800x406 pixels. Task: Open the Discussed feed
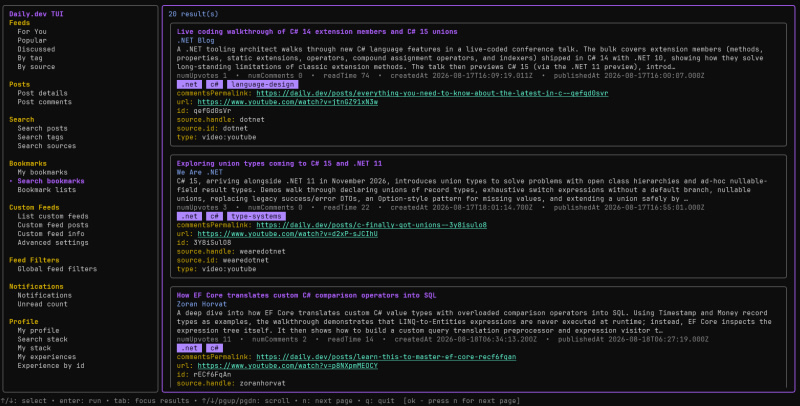coord(36,49)
